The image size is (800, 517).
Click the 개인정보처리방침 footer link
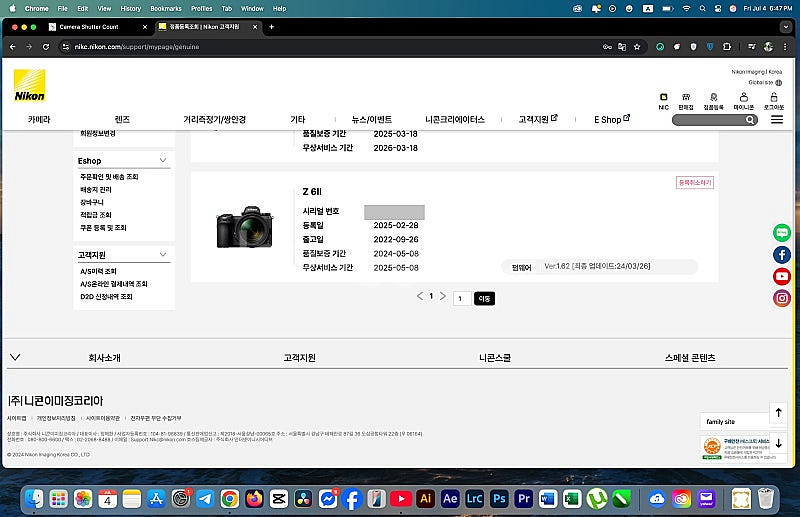[56, 418]
